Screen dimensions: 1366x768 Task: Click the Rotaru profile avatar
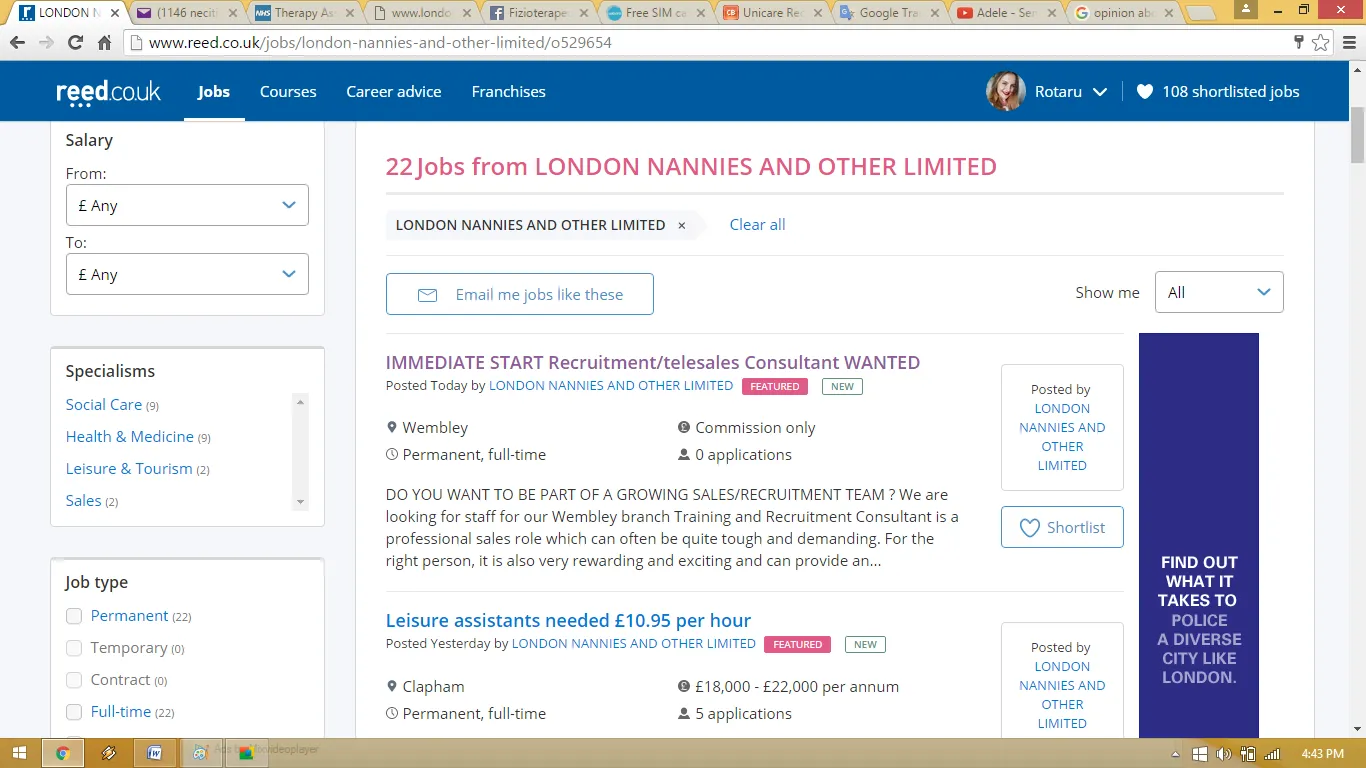[1005, 91]
